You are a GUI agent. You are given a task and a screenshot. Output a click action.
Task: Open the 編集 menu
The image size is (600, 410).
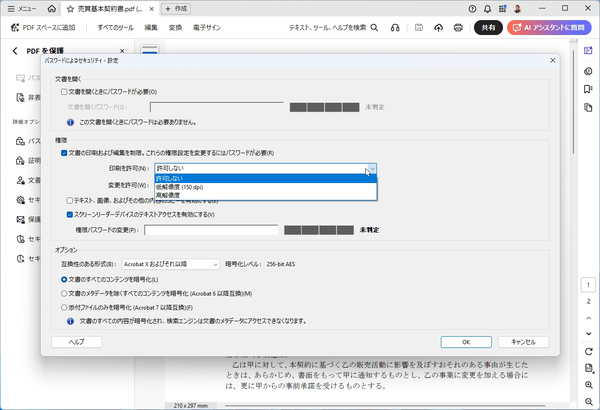[x=151, y=28]
